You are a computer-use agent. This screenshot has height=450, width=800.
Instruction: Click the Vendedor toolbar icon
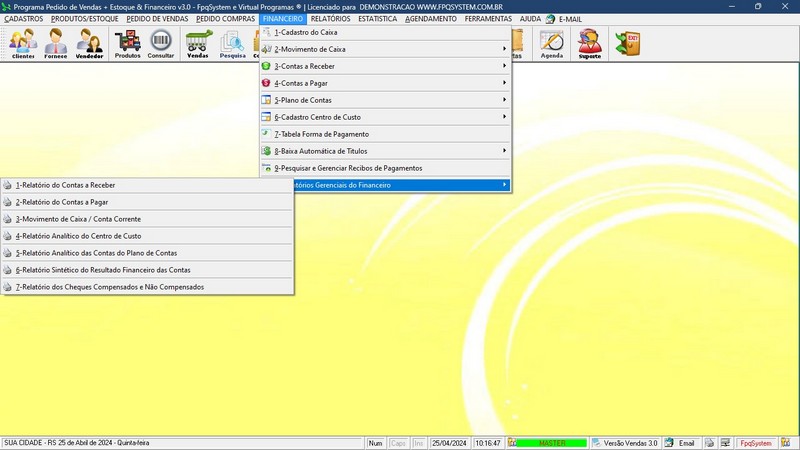89,43
